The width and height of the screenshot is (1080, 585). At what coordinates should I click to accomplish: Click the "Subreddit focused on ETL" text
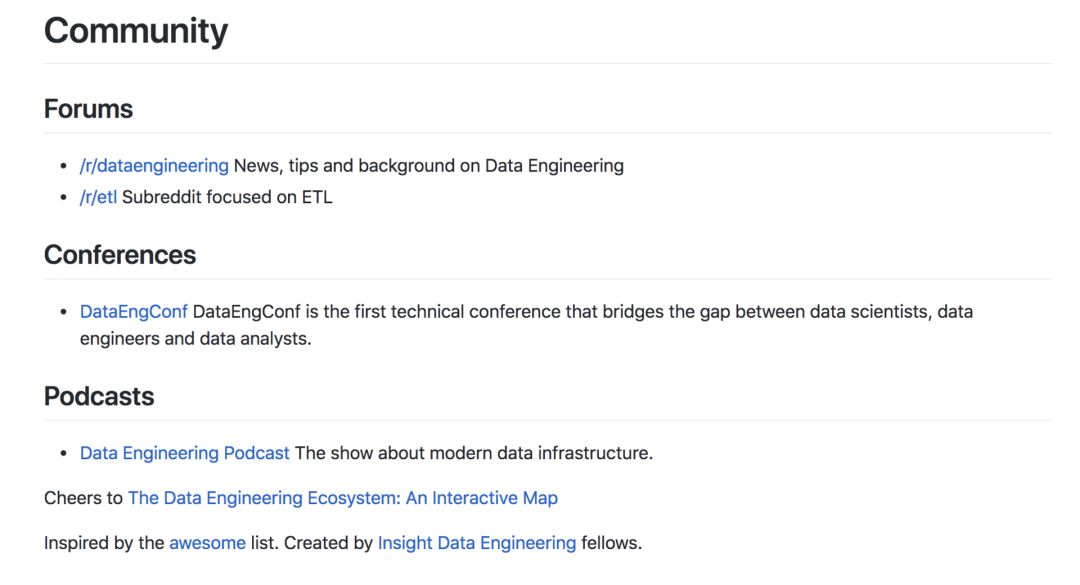pos(227,197)
